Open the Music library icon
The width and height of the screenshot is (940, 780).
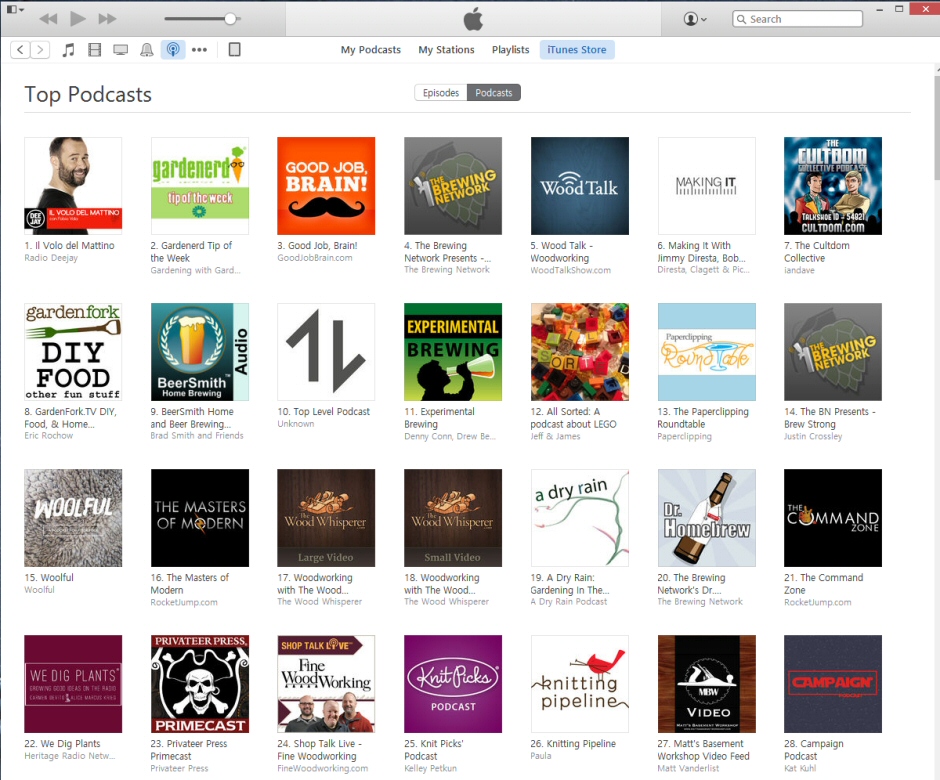(69, 50)
